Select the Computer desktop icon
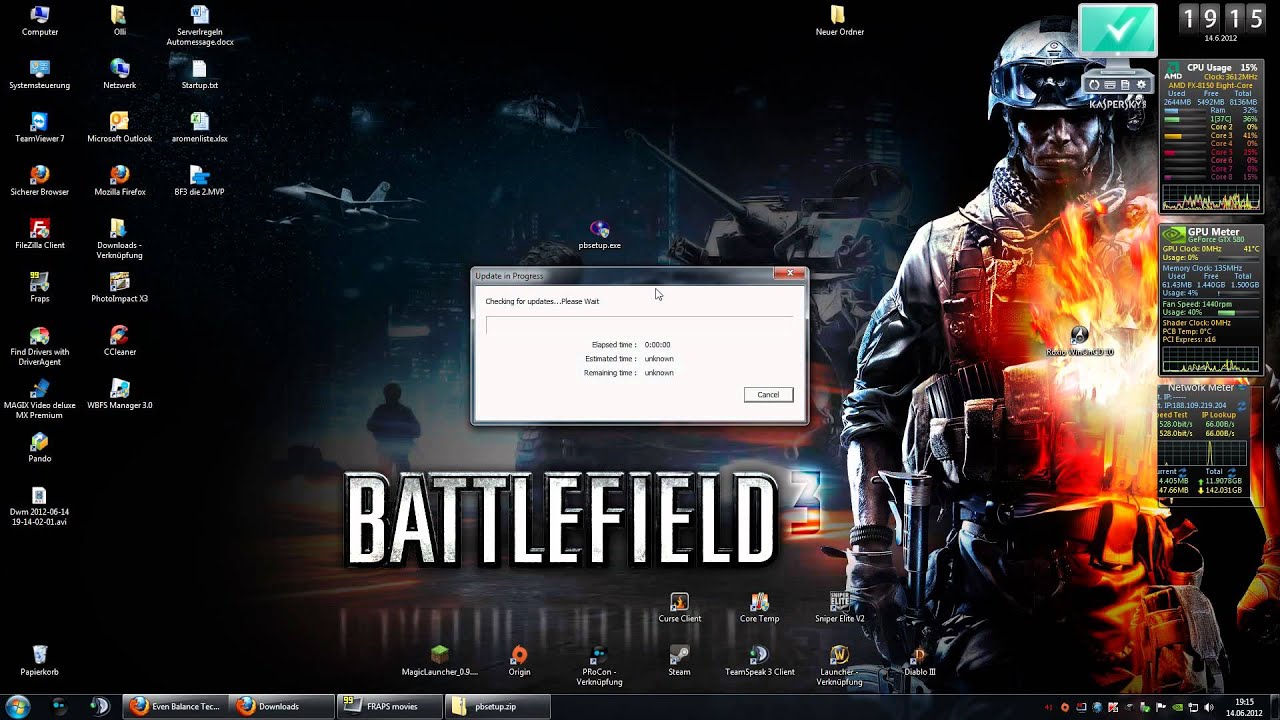 tap(40, 21)
